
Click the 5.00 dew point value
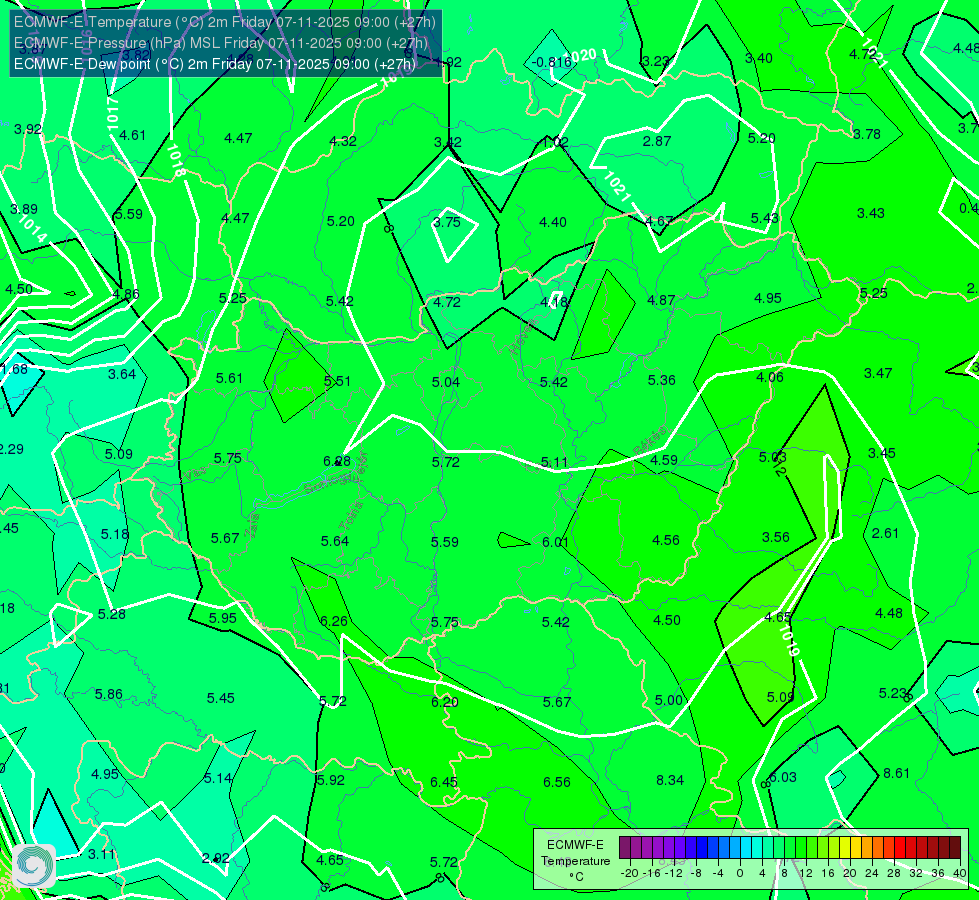pyautogui.click(x=669, y=700)
